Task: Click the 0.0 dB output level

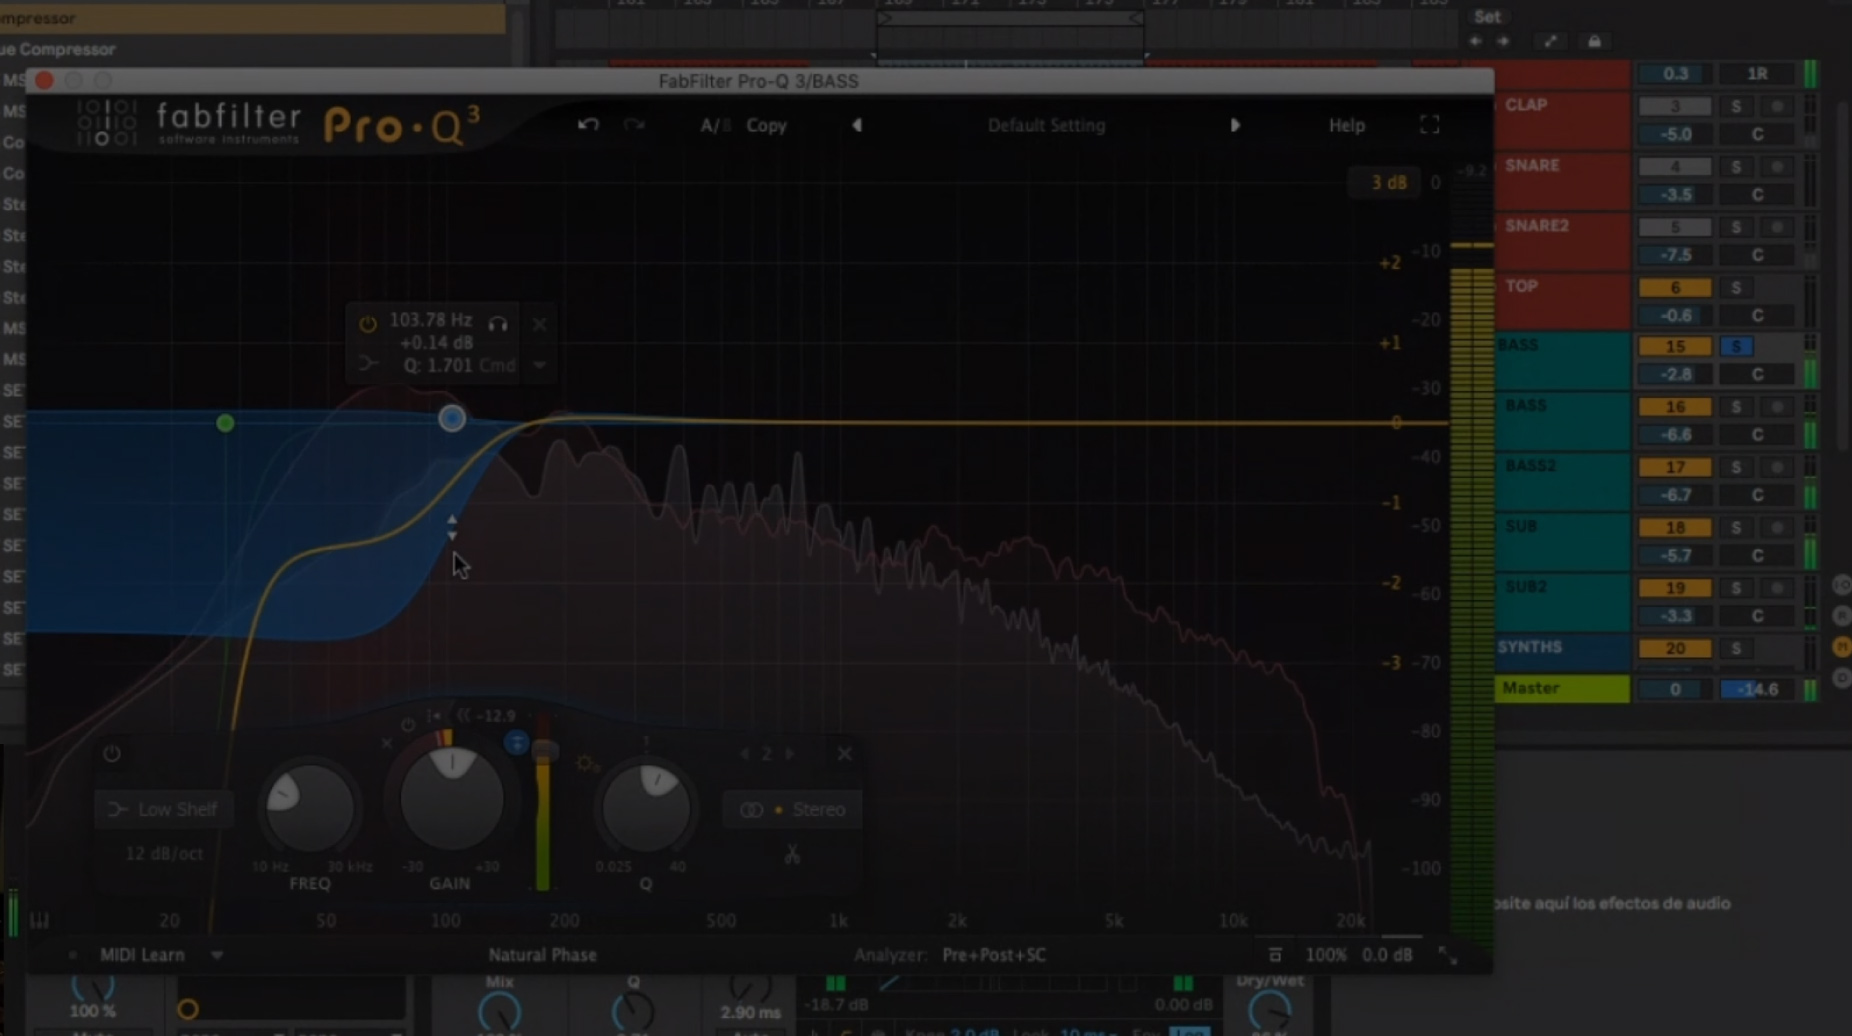Action: coord(1387,955)
